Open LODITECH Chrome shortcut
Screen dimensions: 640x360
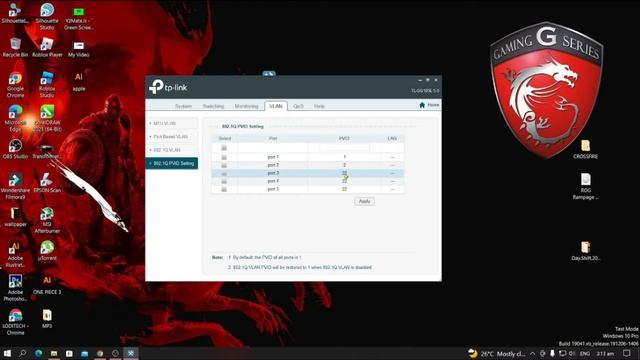click(x=15, y=322)
